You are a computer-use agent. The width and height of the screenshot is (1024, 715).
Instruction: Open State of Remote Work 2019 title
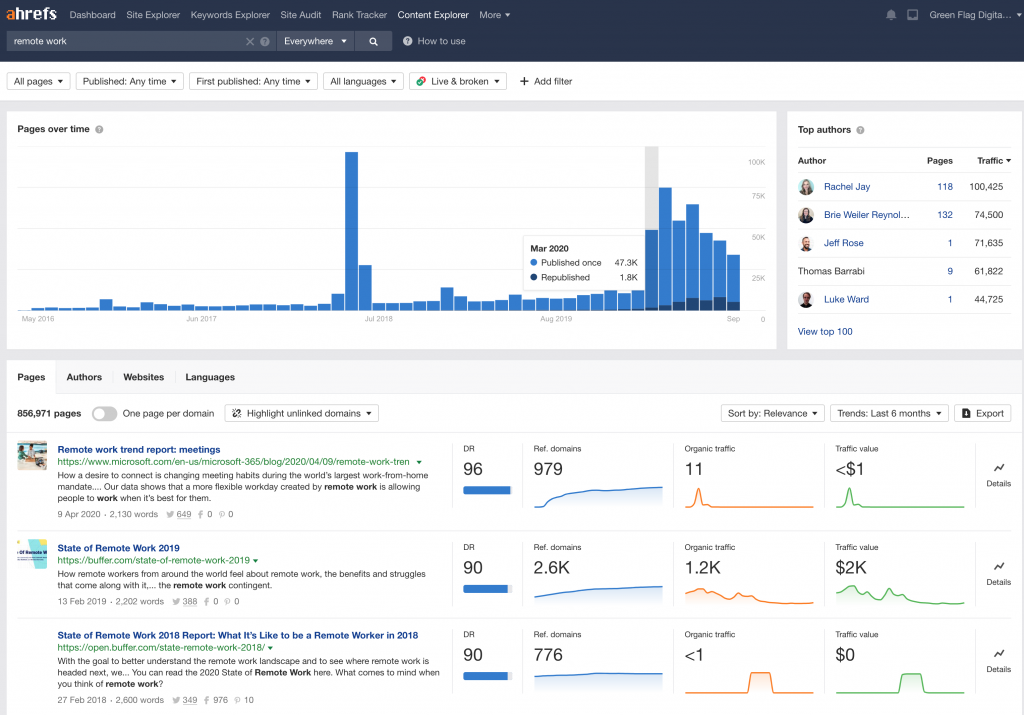[118, 548]
